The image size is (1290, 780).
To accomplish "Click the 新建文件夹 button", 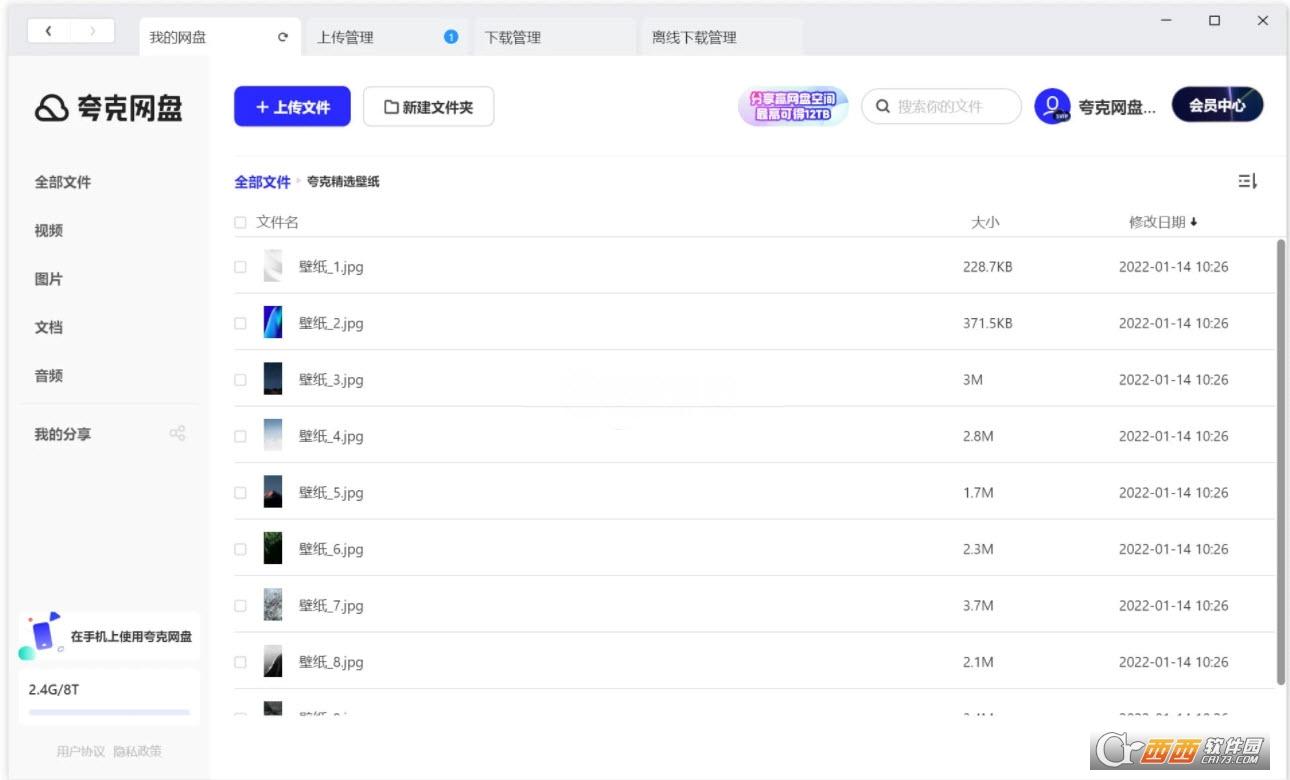I will point(428,107).
